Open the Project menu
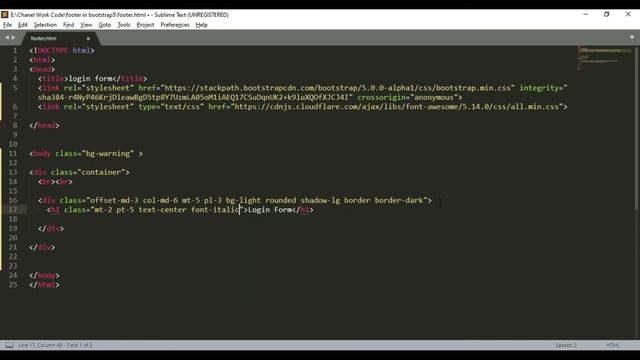This screenshot has height=360, width=640. 145,25
